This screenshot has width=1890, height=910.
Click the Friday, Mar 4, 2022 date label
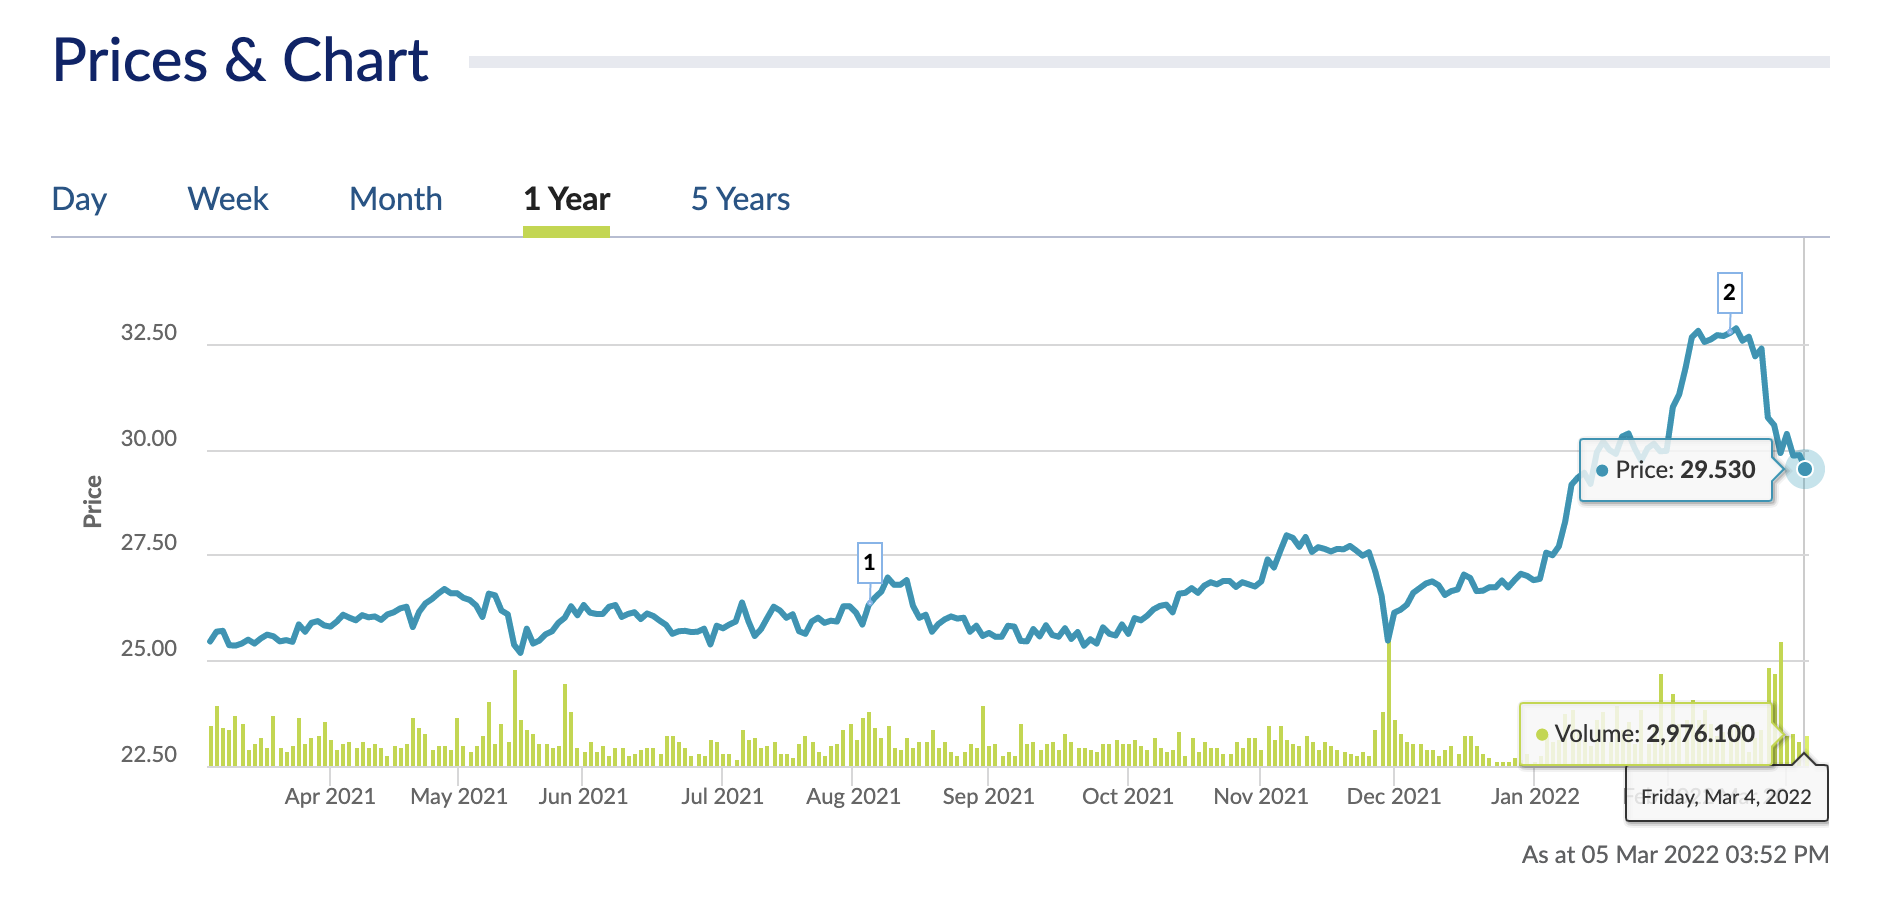point(1726,796)
